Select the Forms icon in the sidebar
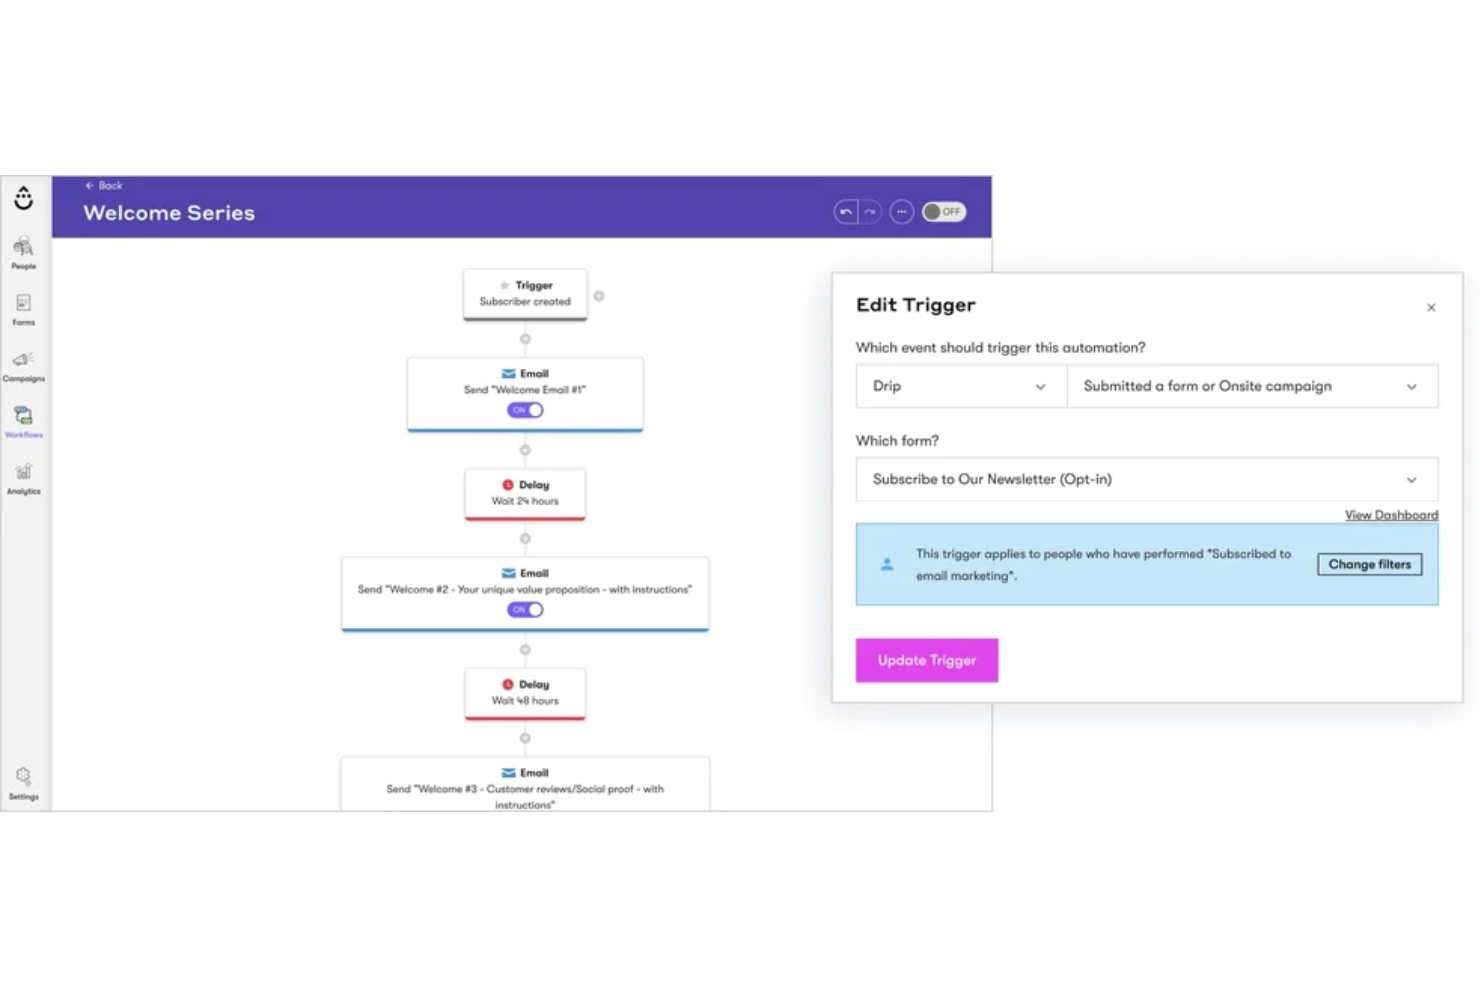The image size is (1480, 987). (x=23, y=308)
